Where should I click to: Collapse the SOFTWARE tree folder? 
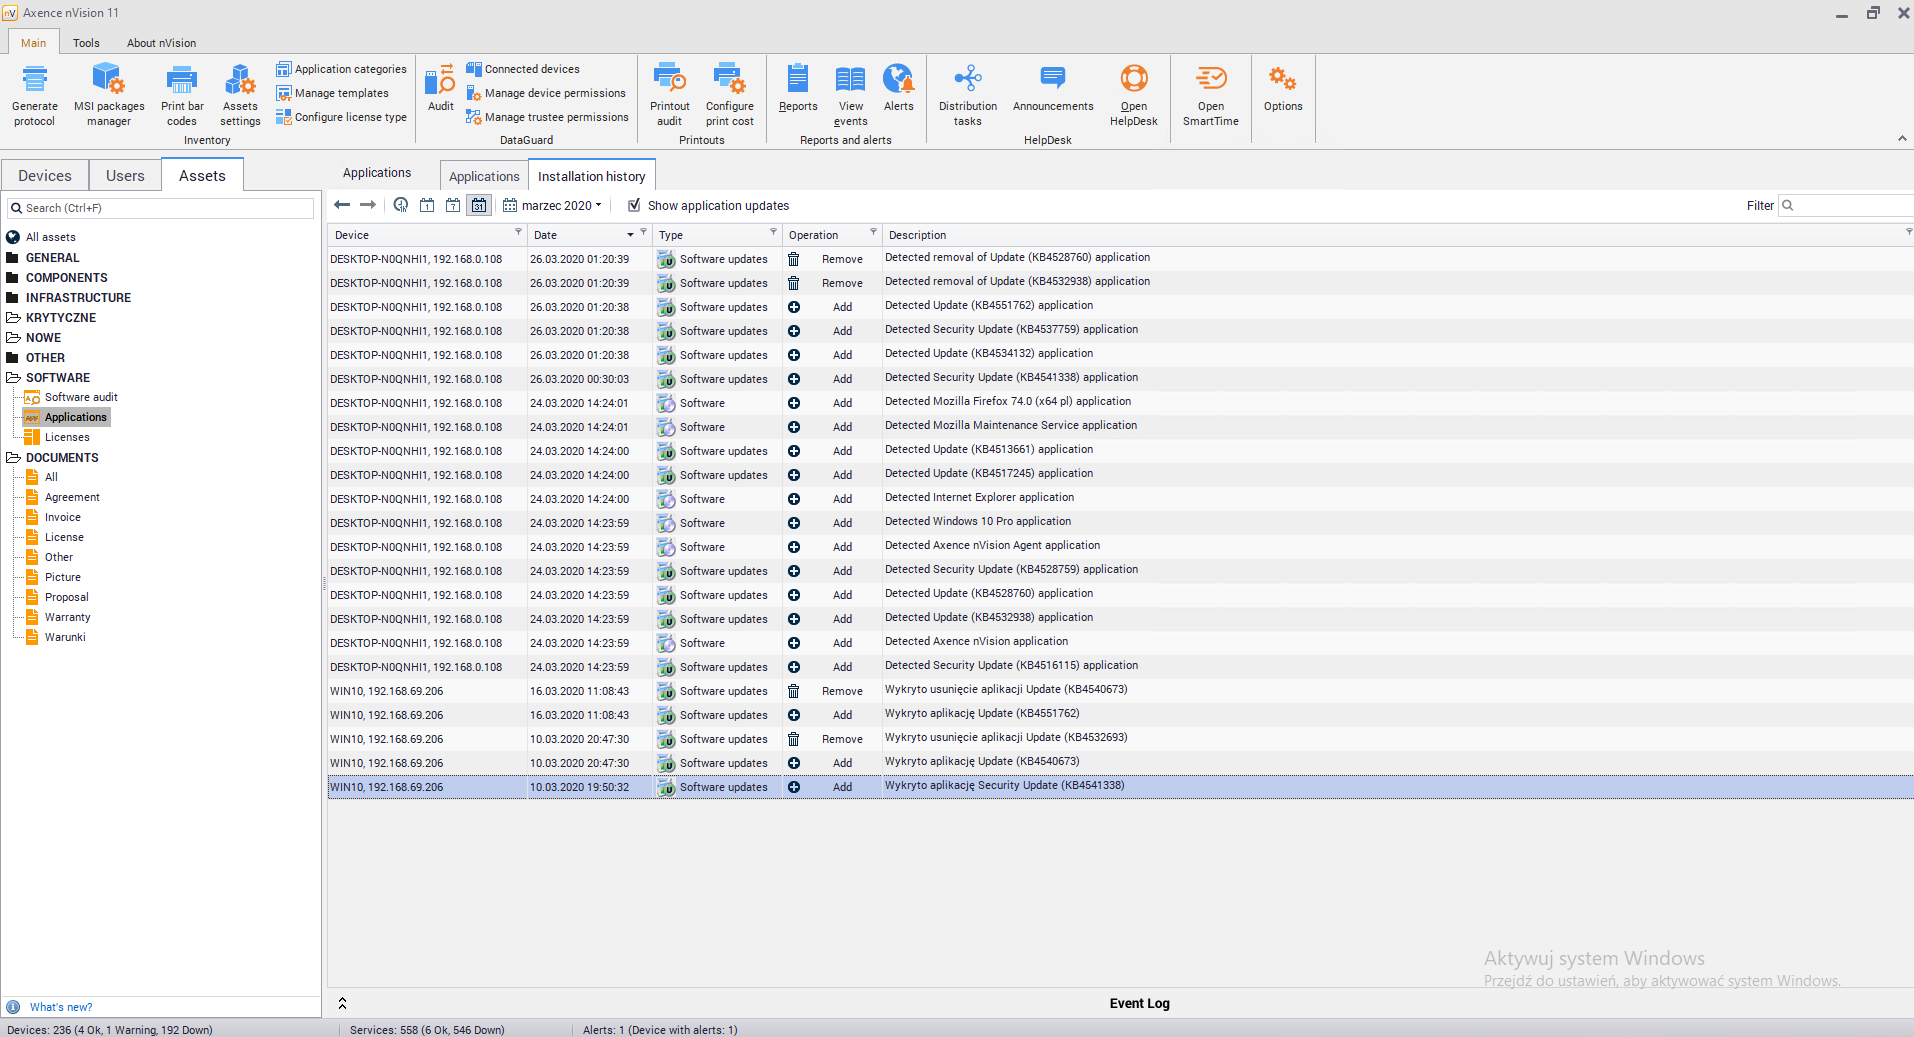click(x=13, y=378)
